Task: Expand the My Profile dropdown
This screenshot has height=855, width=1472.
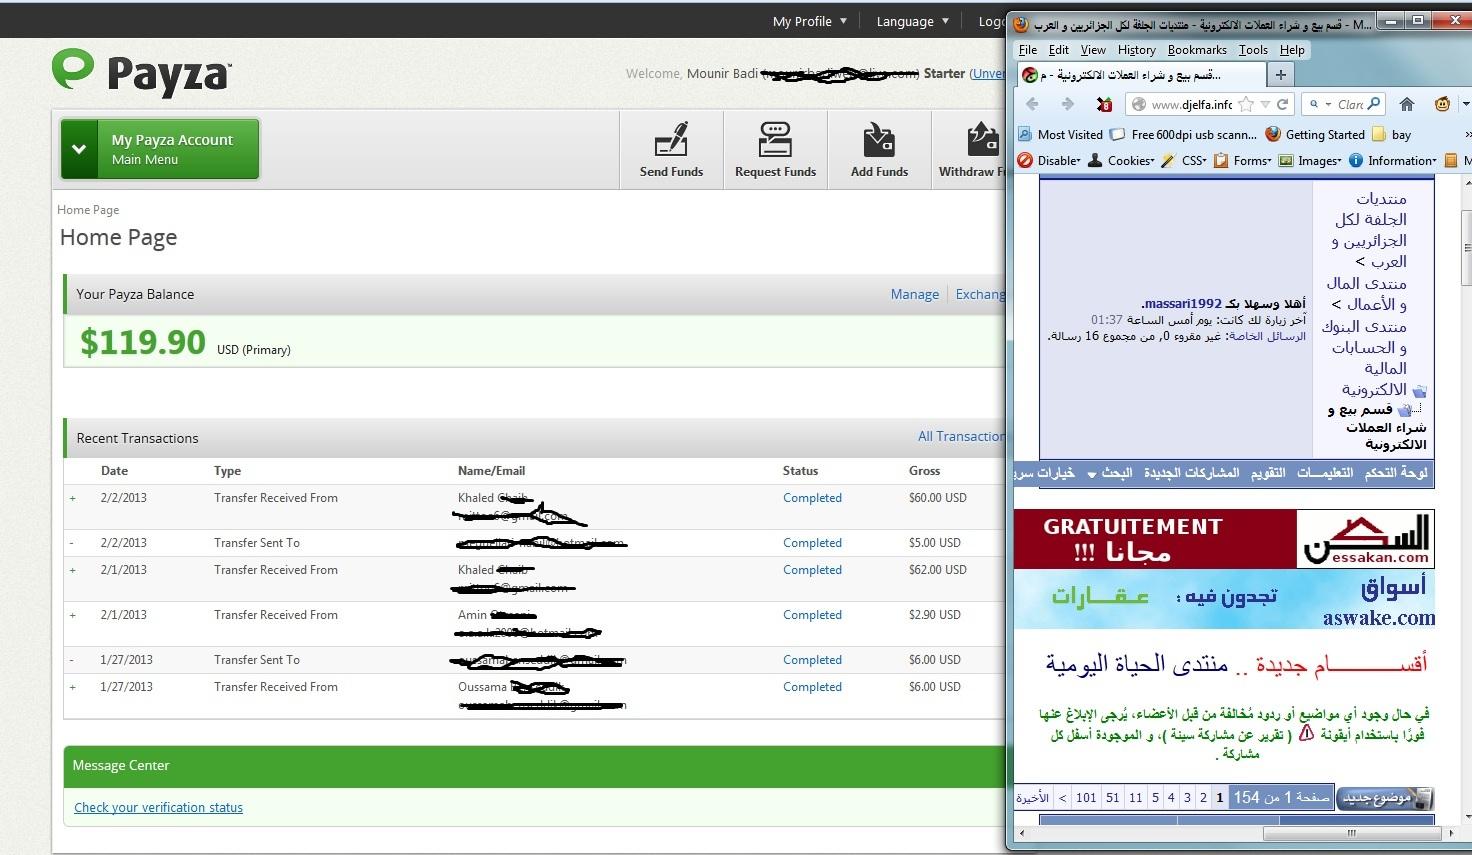Action: [x=809, y=21]
